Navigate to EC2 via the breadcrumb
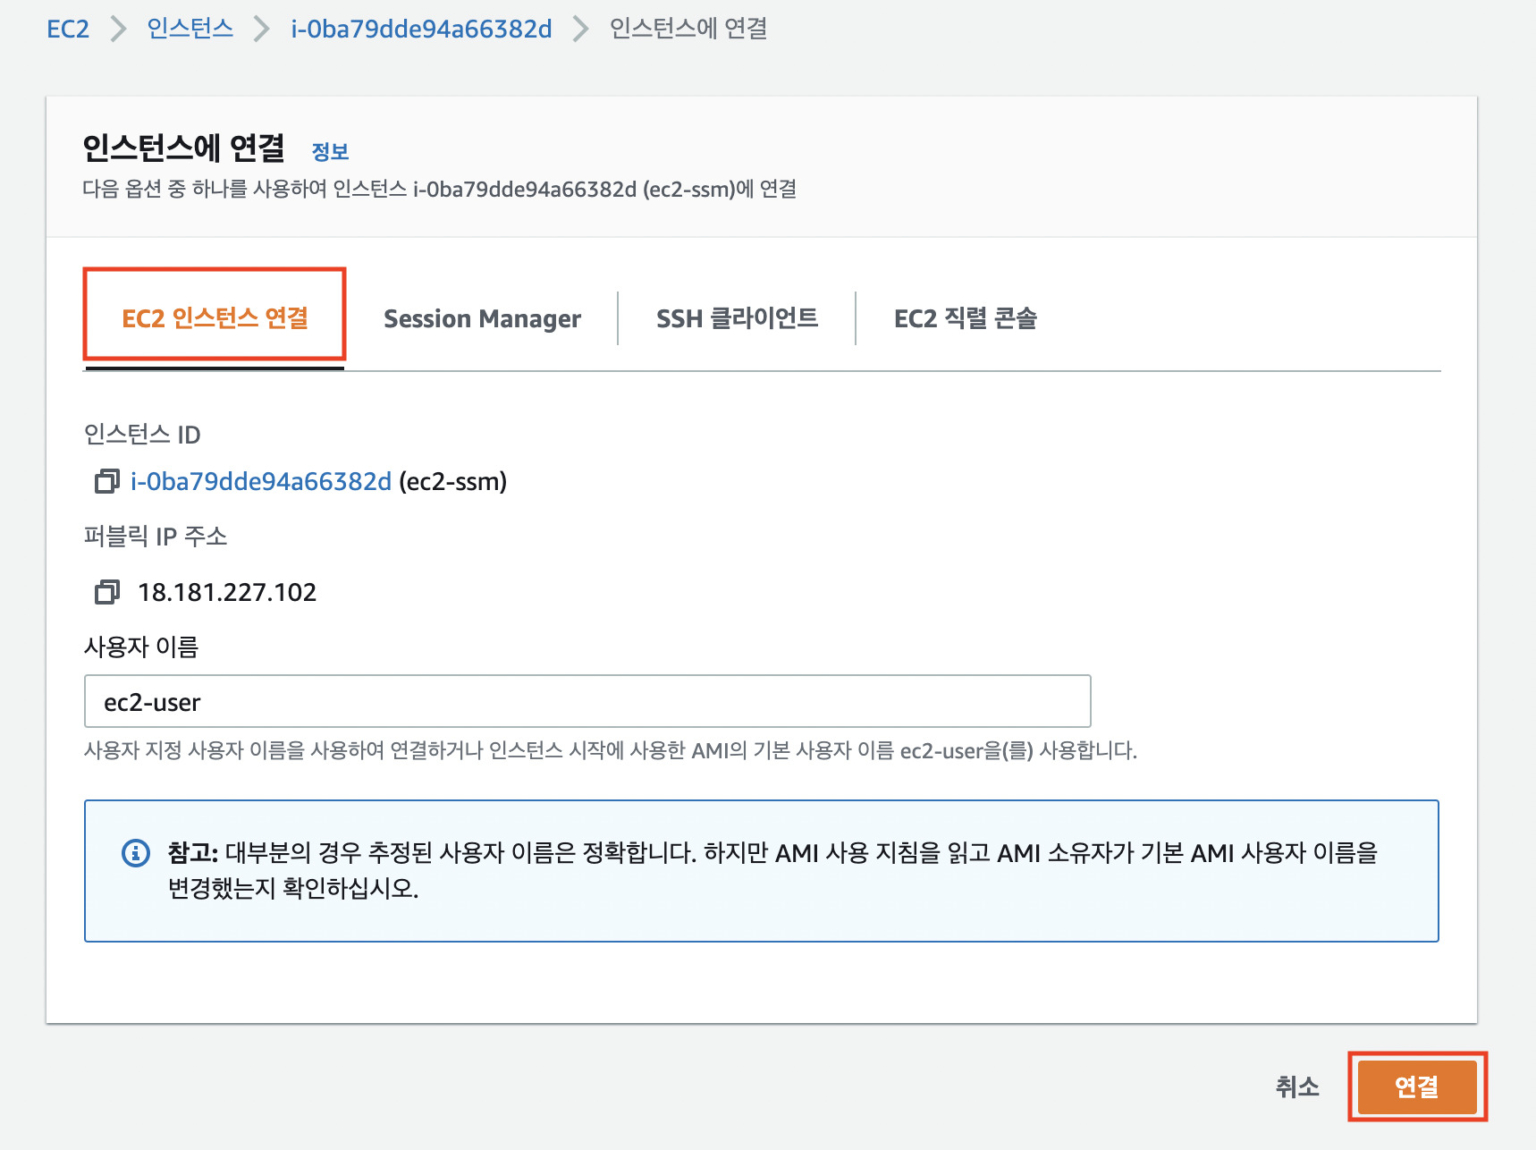Screen dimensions: 1536x1150 tap(66, 28)
